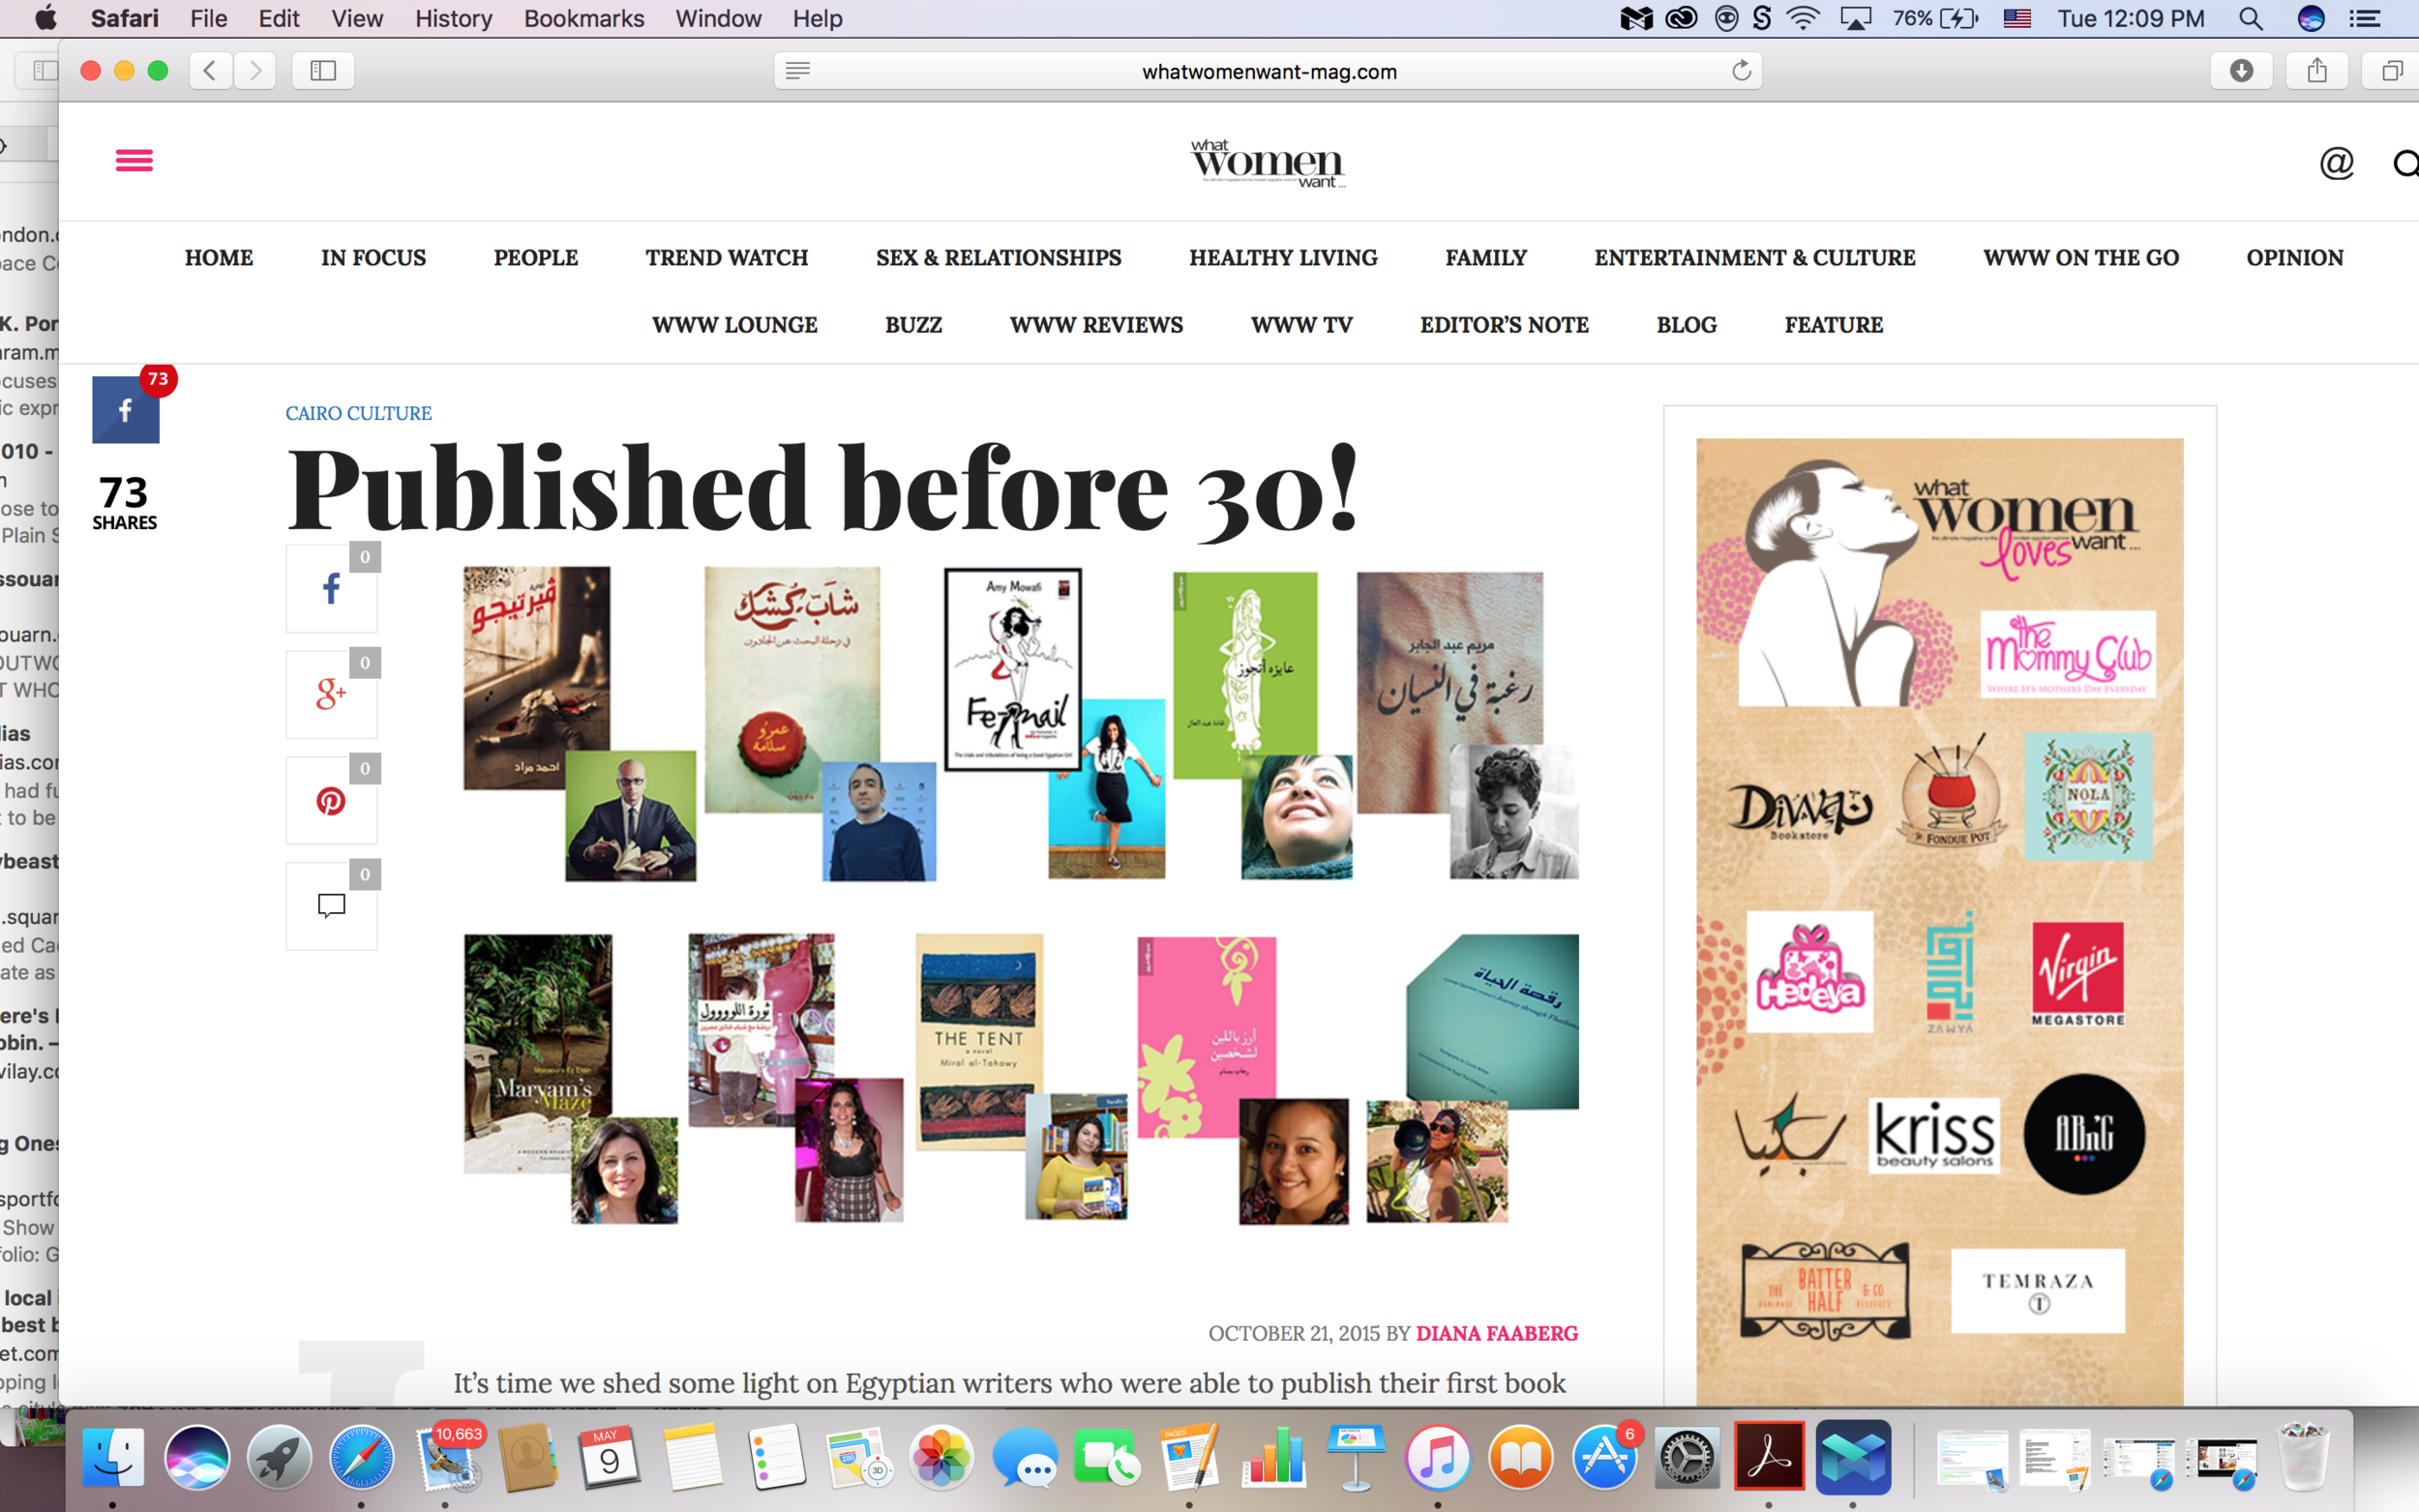Open author link DIANA FAABERG
Image resolution: width=2419 pixels, height=1512 pixels.
pyautogui.click(x=1497, y=1333)
